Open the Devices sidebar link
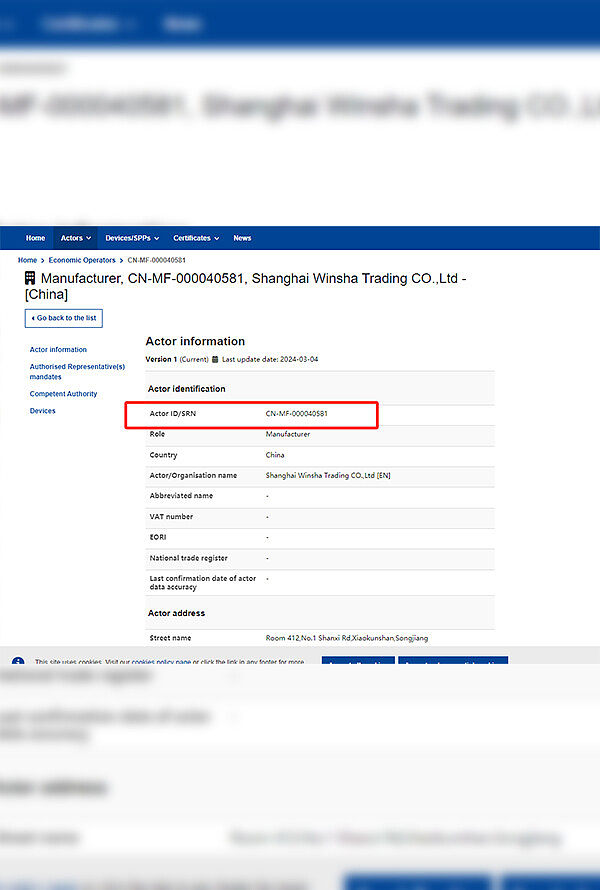Screen dimensions: 600x890 42,411
